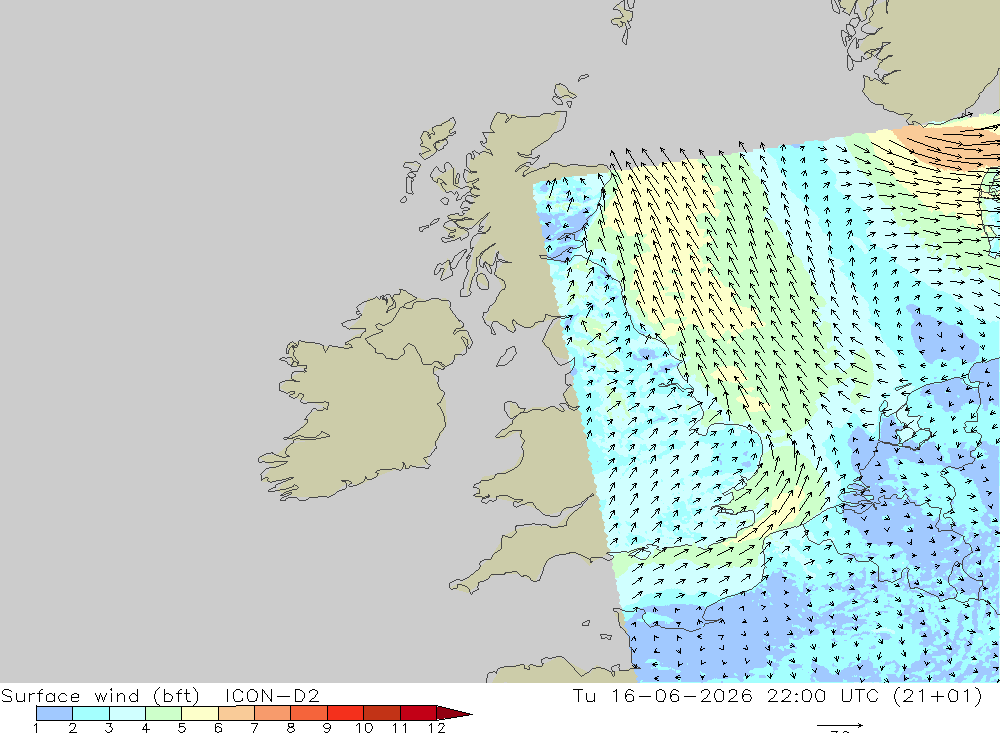Click the pale cyan Beaufort 3 swatch

point(127,713)
